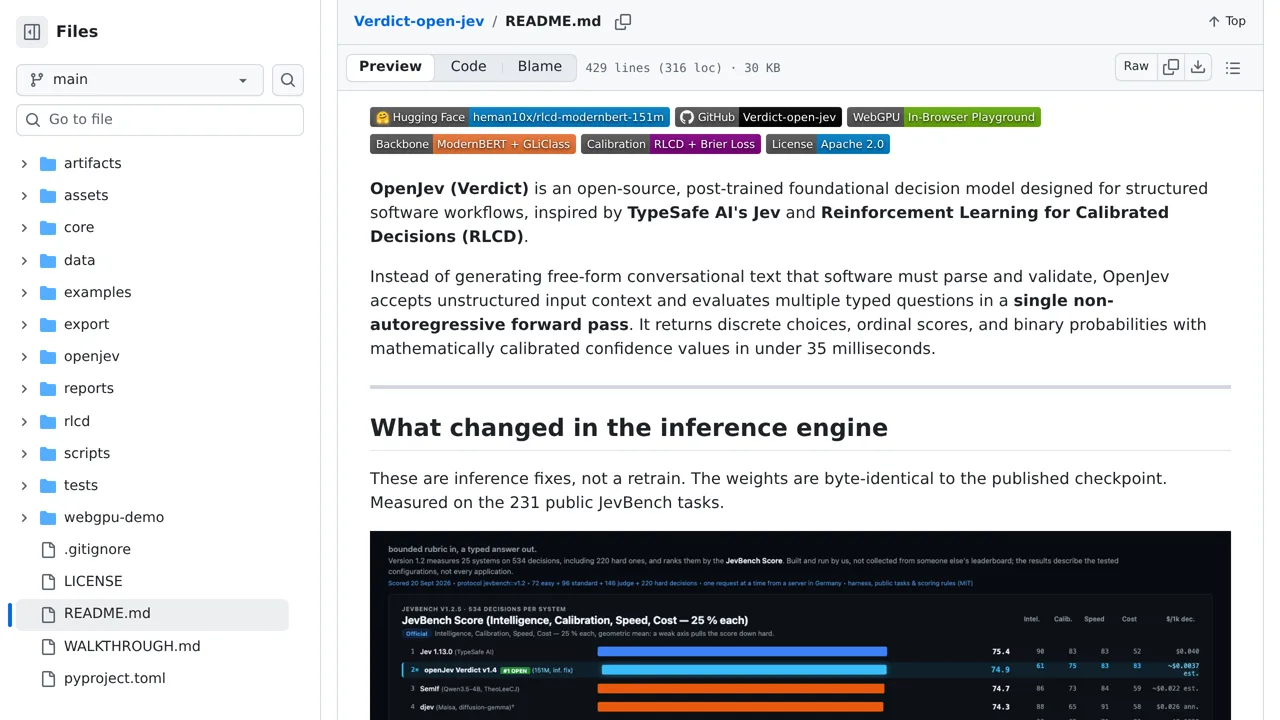Click the examples folder icon
Viewport: 1280px width, 720px height.
(x=48, y=292)
